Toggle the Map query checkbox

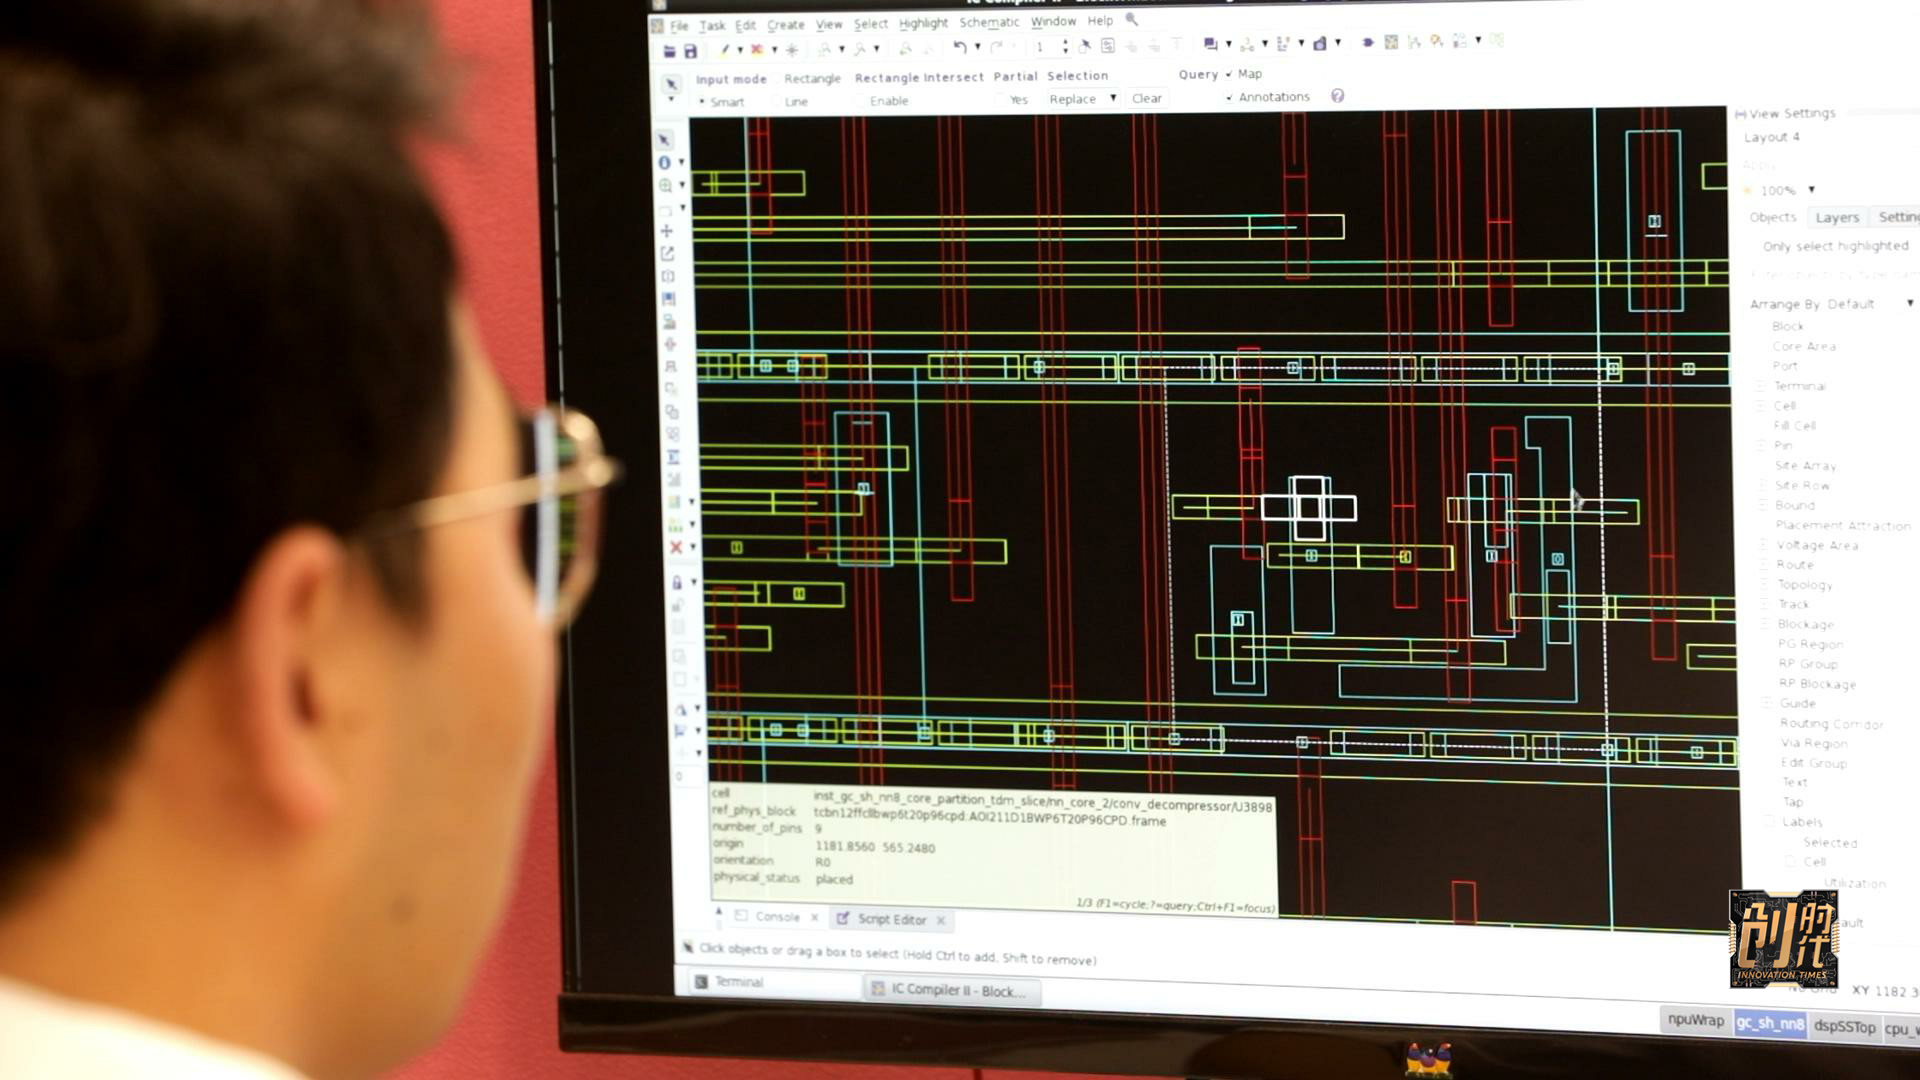(1229, 74)
